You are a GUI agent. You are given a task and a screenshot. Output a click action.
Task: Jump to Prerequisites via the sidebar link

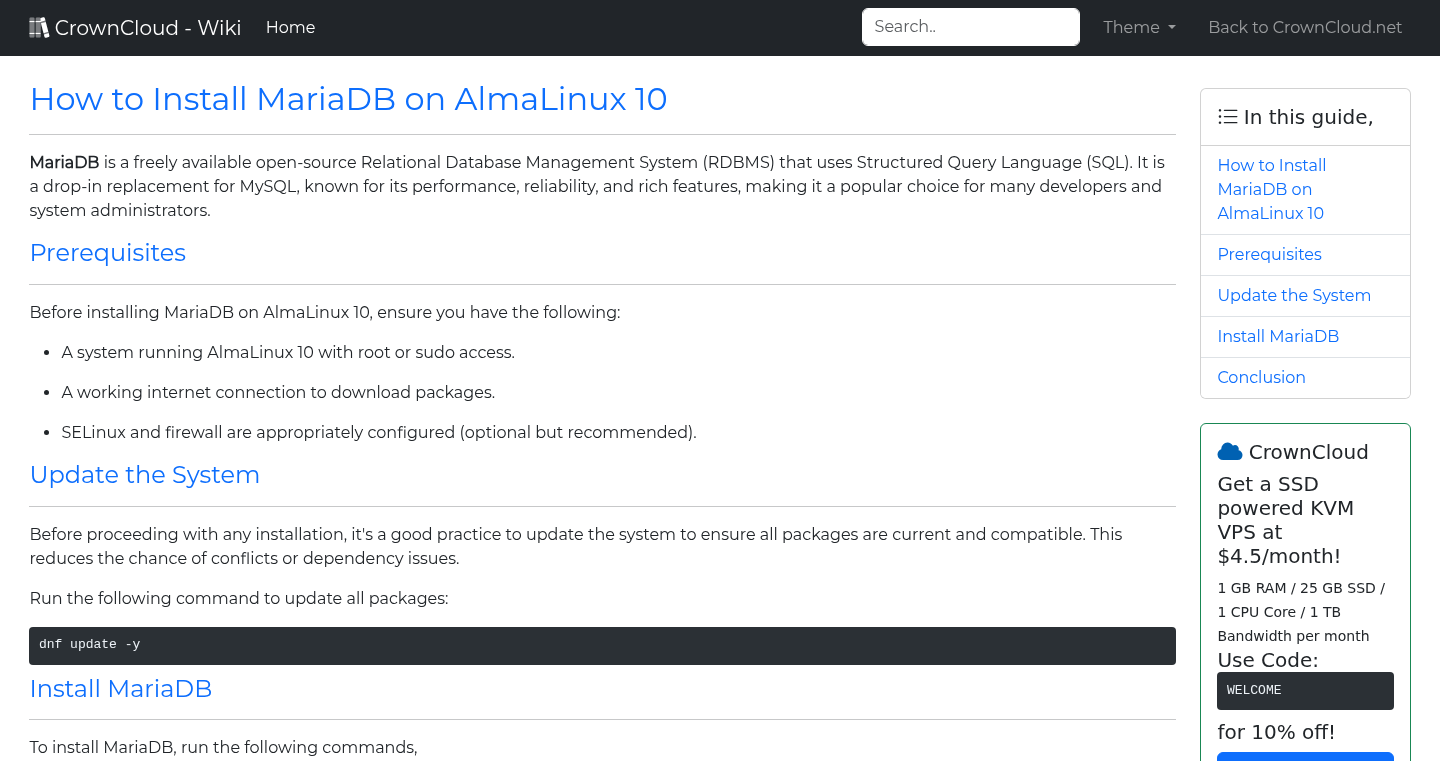(1269, 254)
